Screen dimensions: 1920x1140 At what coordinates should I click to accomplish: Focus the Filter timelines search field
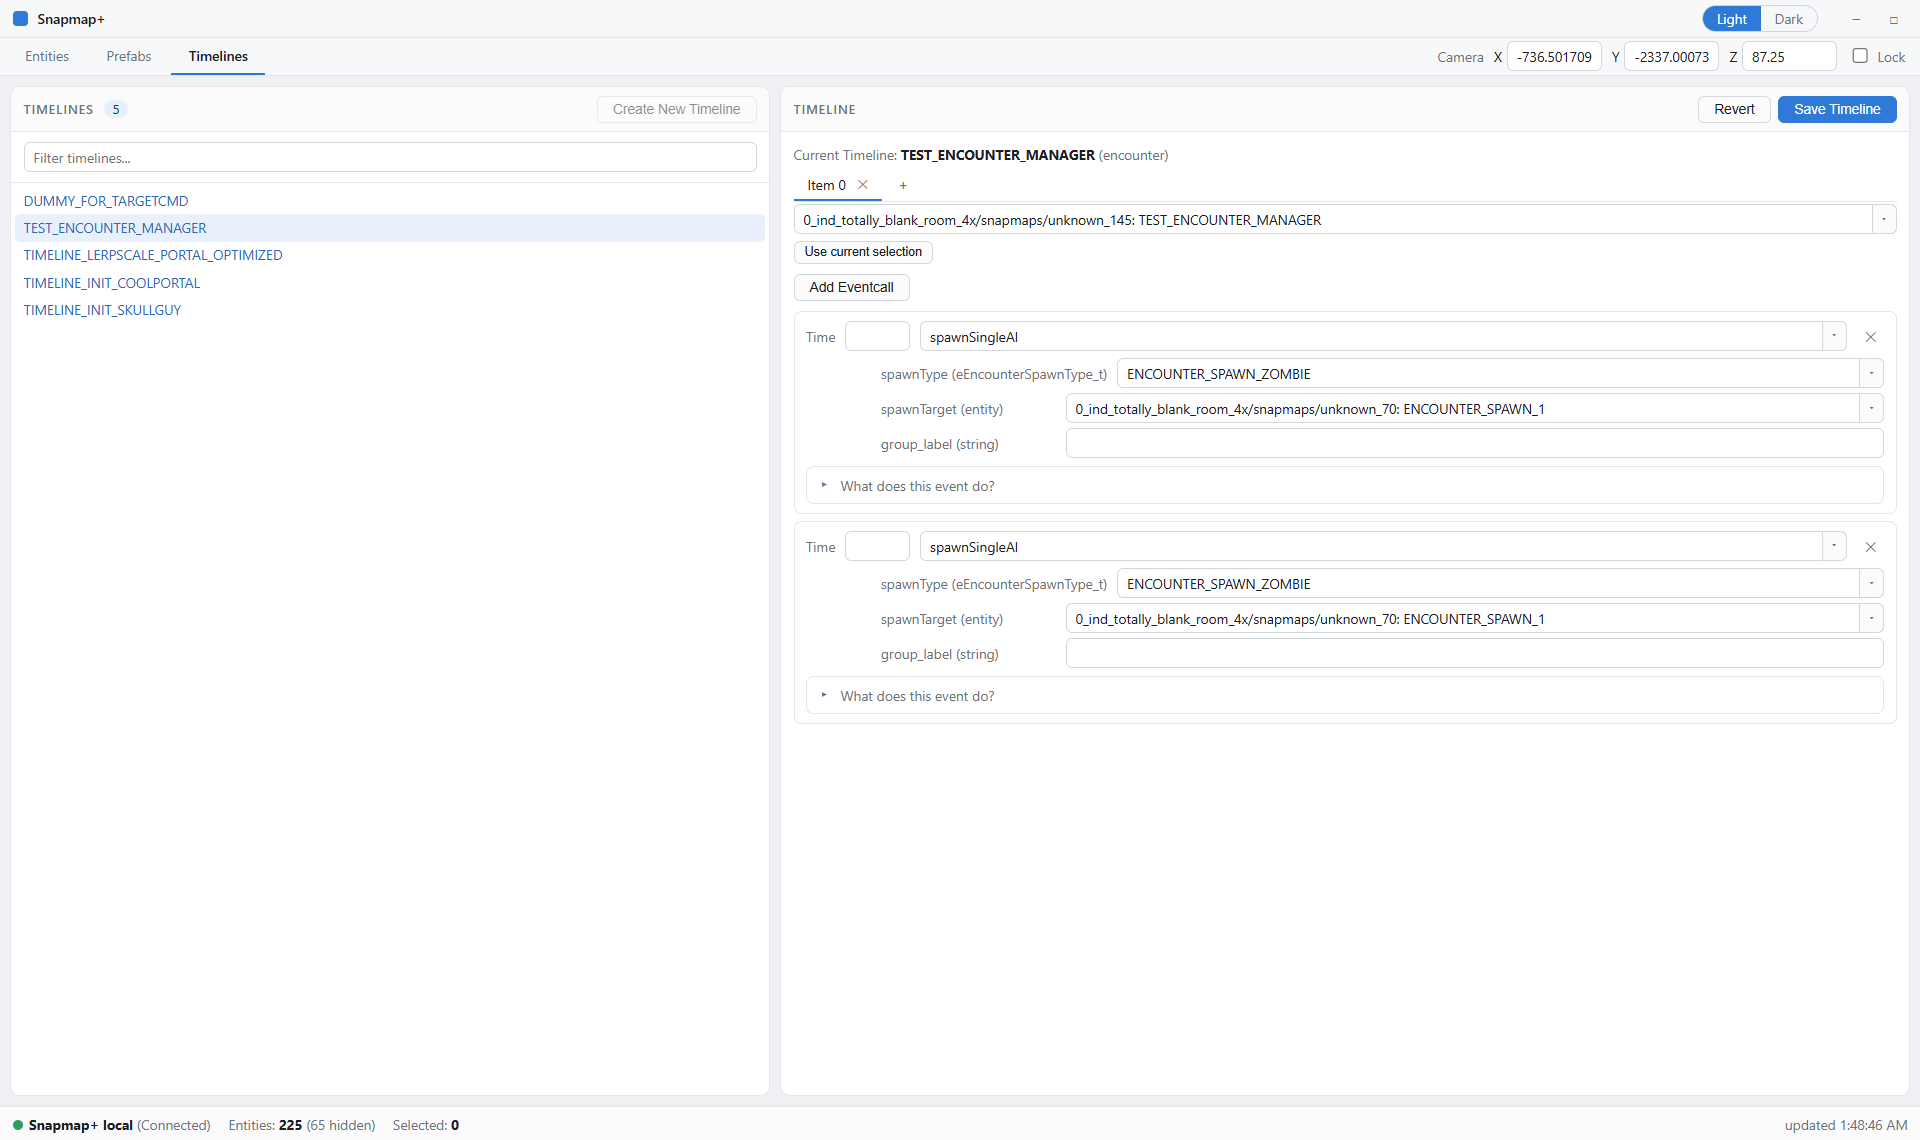[390, 158]
